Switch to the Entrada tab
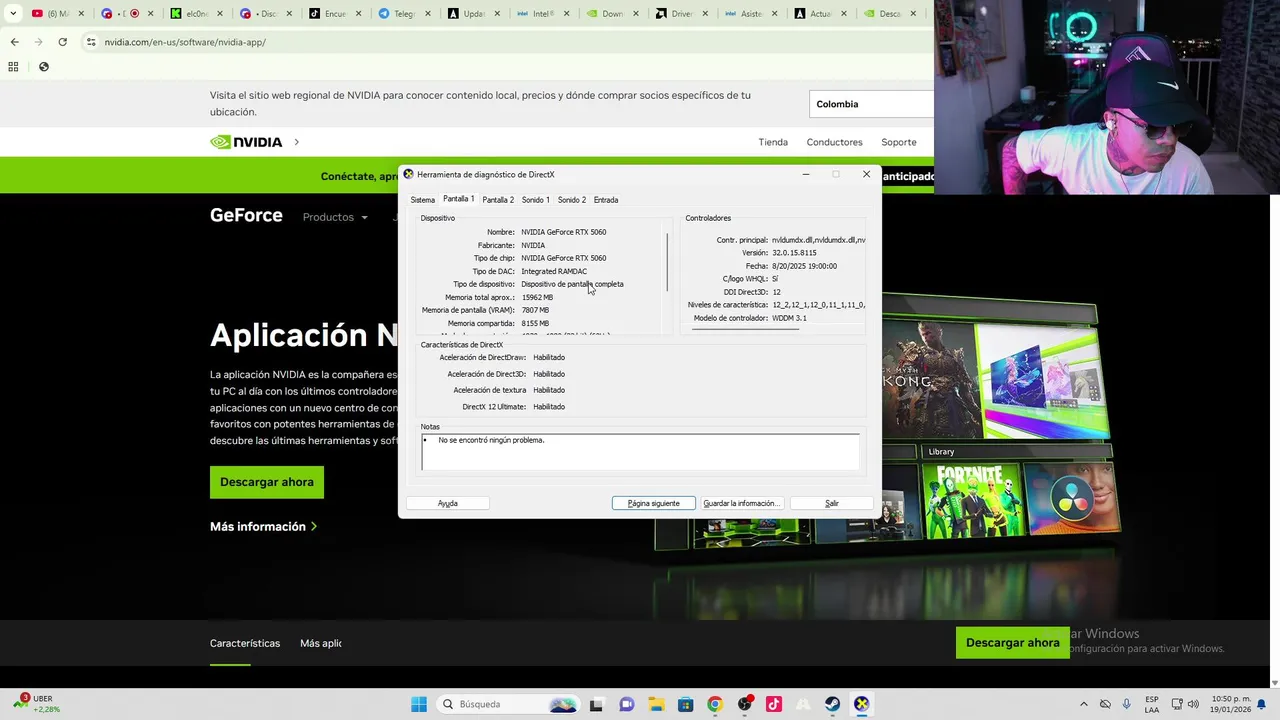 coord(606,200)
